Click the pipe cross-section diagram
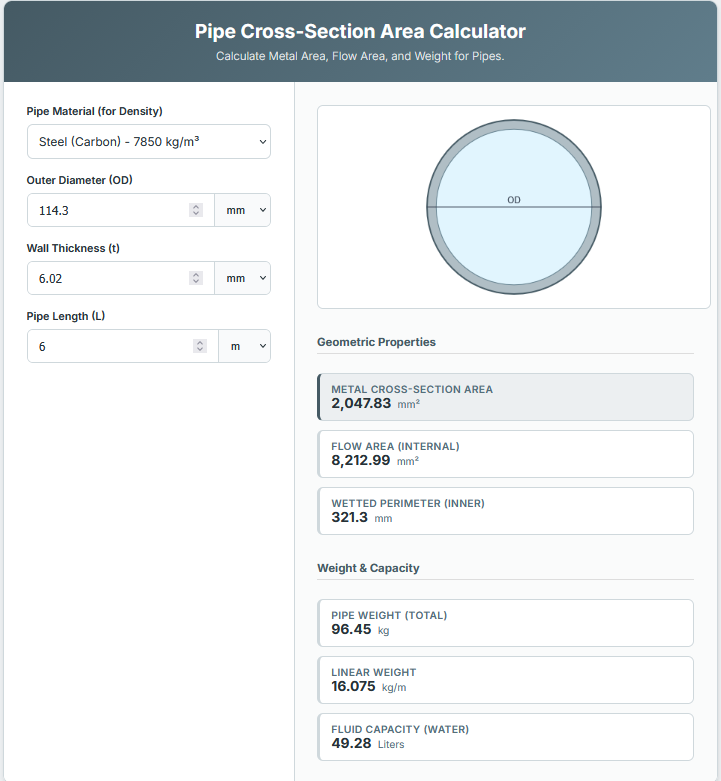Screen dimensions: 721x781 tap(514, 240)
